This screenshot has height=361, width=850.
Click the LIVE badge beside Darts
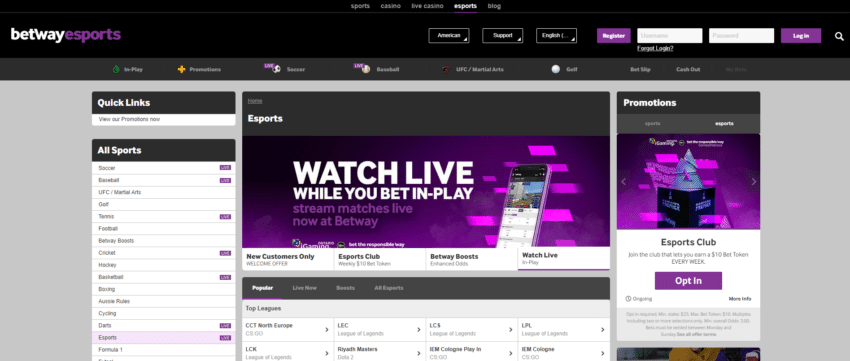226,326
